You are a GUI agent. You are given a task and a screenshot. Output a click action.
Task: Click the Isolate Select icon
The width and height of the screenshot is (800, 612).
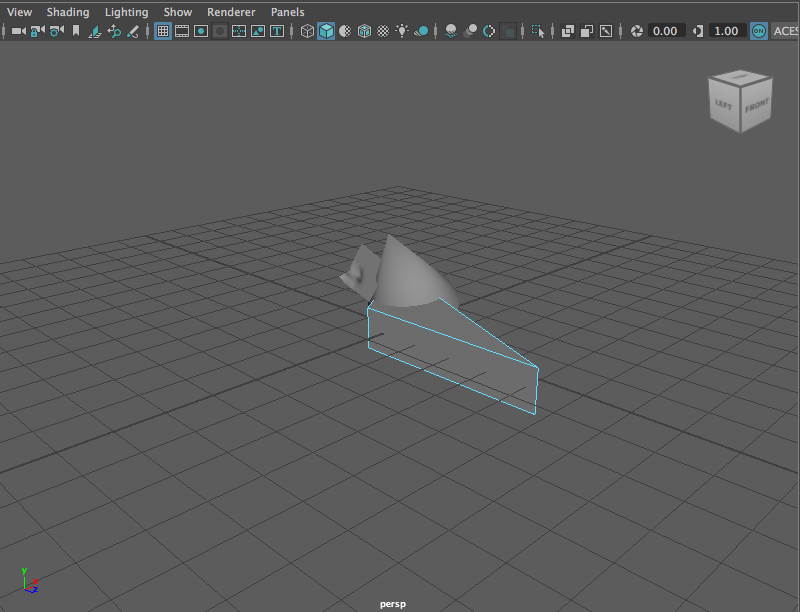(x=538, y=31)
